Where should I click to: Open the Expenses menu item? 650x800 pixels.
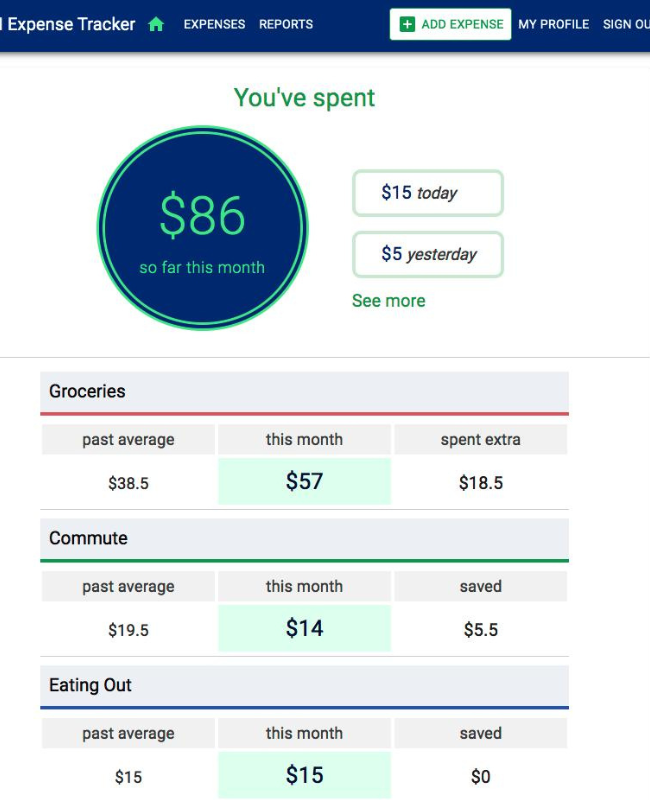pyautogui.click(x=214, y=24)
